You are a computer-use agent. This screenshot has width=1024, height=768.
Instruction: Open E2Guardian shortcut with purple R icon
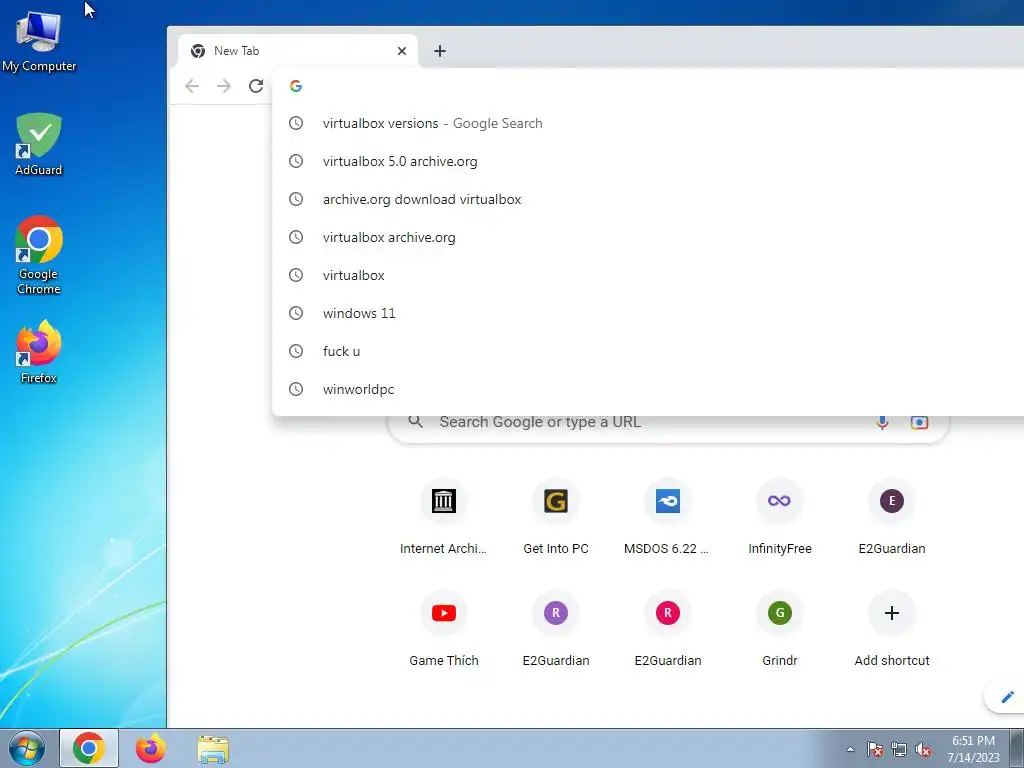(556, 630)
